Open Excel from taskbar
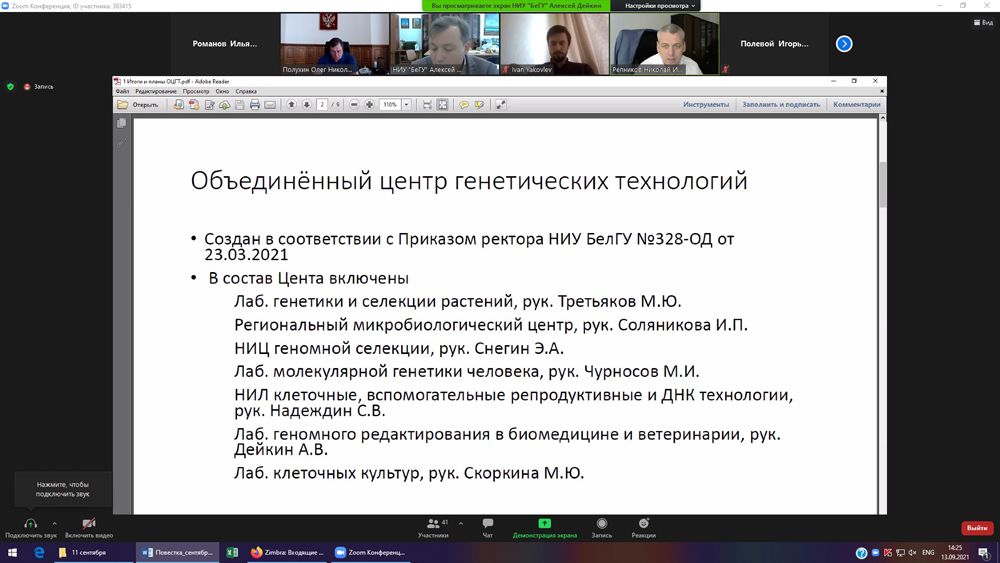The height and width of the screenshot is (563, 1000). click(x=232, y=553)
